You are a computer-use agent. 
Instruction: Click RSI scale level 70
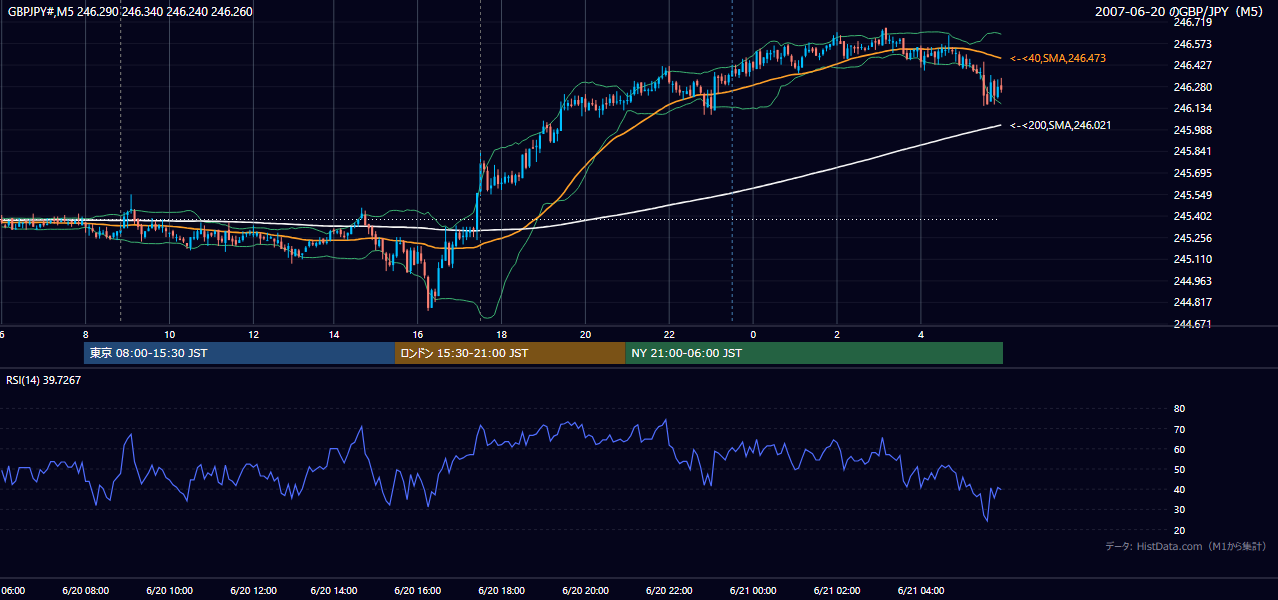click(1179, 429)
